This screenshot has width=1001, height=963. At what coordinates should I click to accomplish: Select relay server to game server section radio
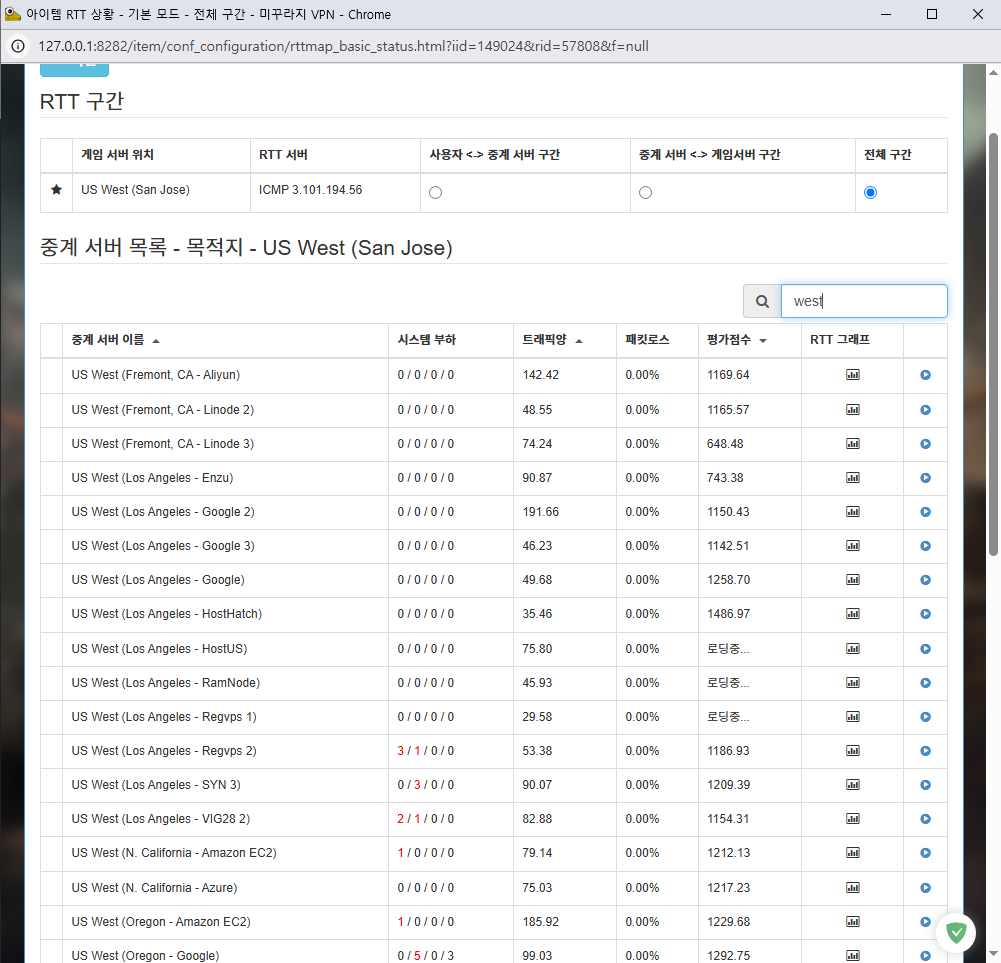(645, 192)
